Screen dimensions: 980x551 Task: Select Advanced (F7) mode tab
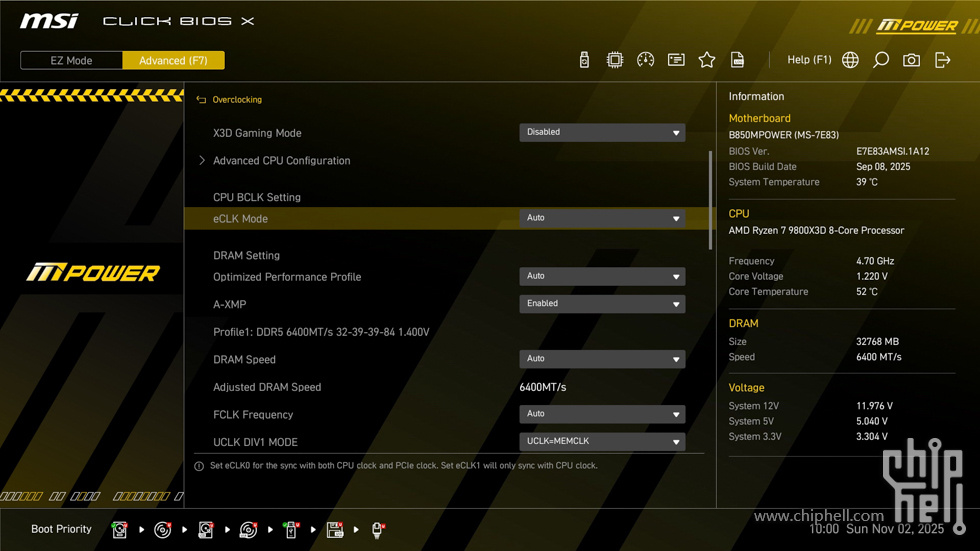[173, 61]
